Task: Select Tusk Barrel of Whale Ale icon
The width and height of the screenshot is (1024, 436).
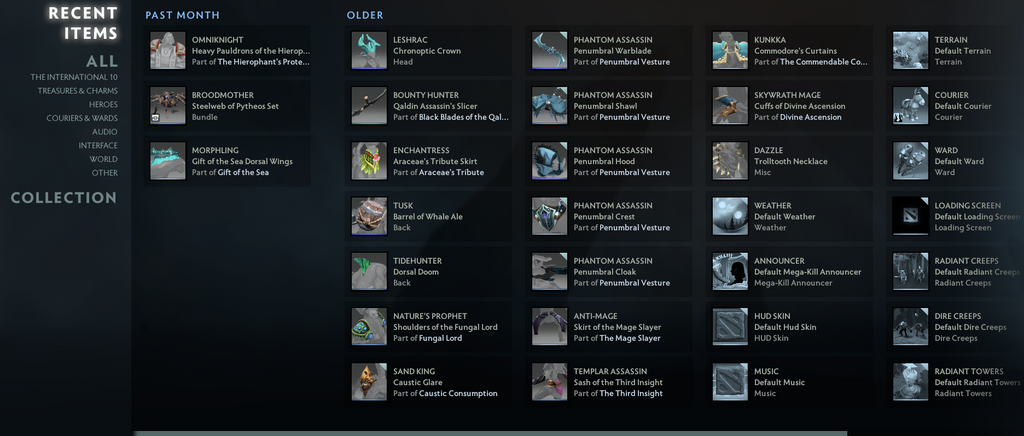Action: [x=369, y=216]
